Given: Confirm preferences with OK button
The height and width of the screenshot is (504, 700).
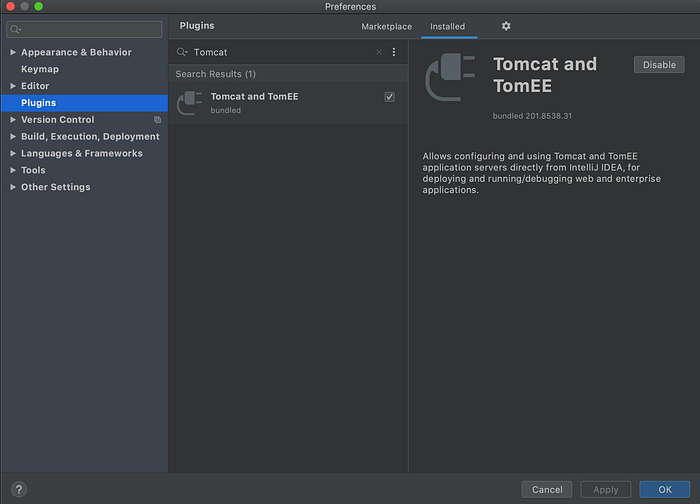Looking at the screenshot, I should pyautogui.click(x=665, y=490).
